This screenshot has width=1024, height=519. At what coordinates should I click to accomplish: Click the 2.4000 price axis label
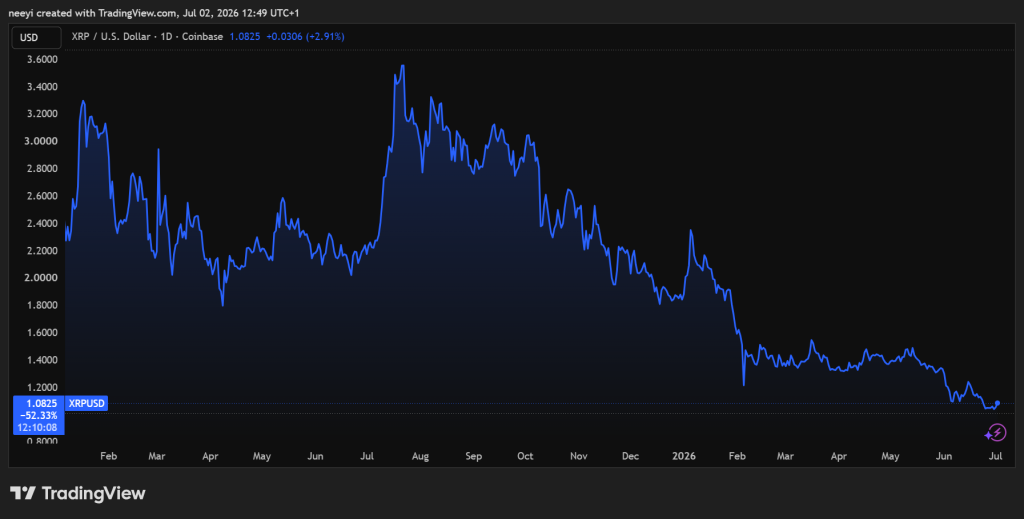pos(41,223)
